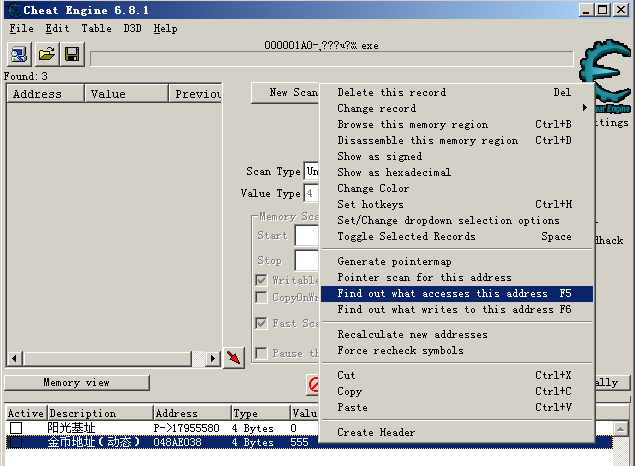
Task: Choose Recalculate new addresses
Action: pos(457,334)
